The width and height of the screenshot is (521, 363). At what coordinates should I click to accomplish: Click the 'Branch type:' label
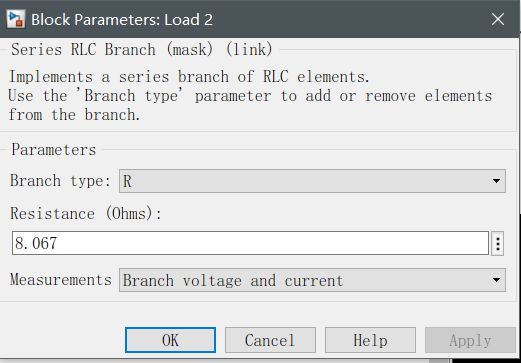tap(60, 181)
